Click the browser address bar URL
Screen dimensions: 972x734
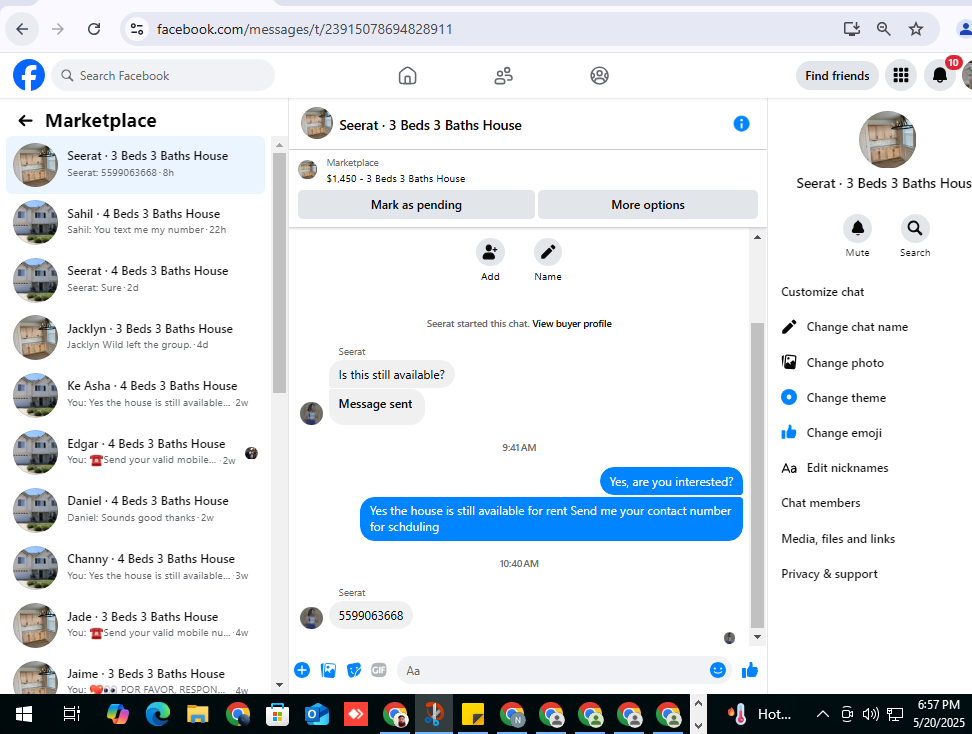304,29
